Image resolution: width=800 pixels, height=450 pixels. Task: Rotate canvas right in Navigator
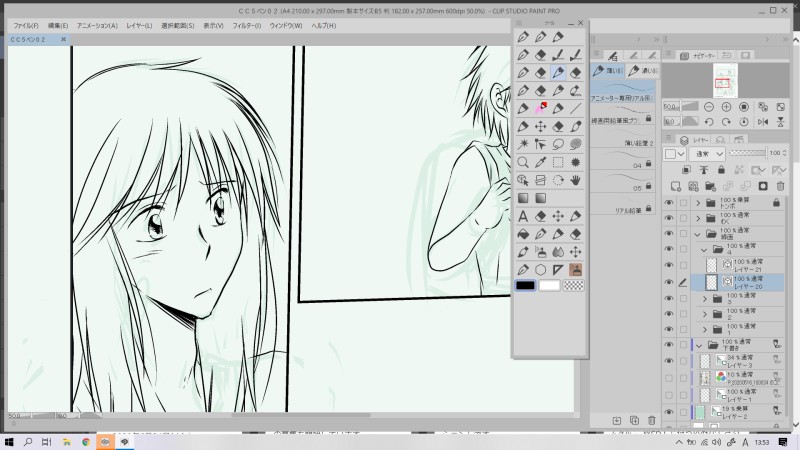(x=726, y=121)
